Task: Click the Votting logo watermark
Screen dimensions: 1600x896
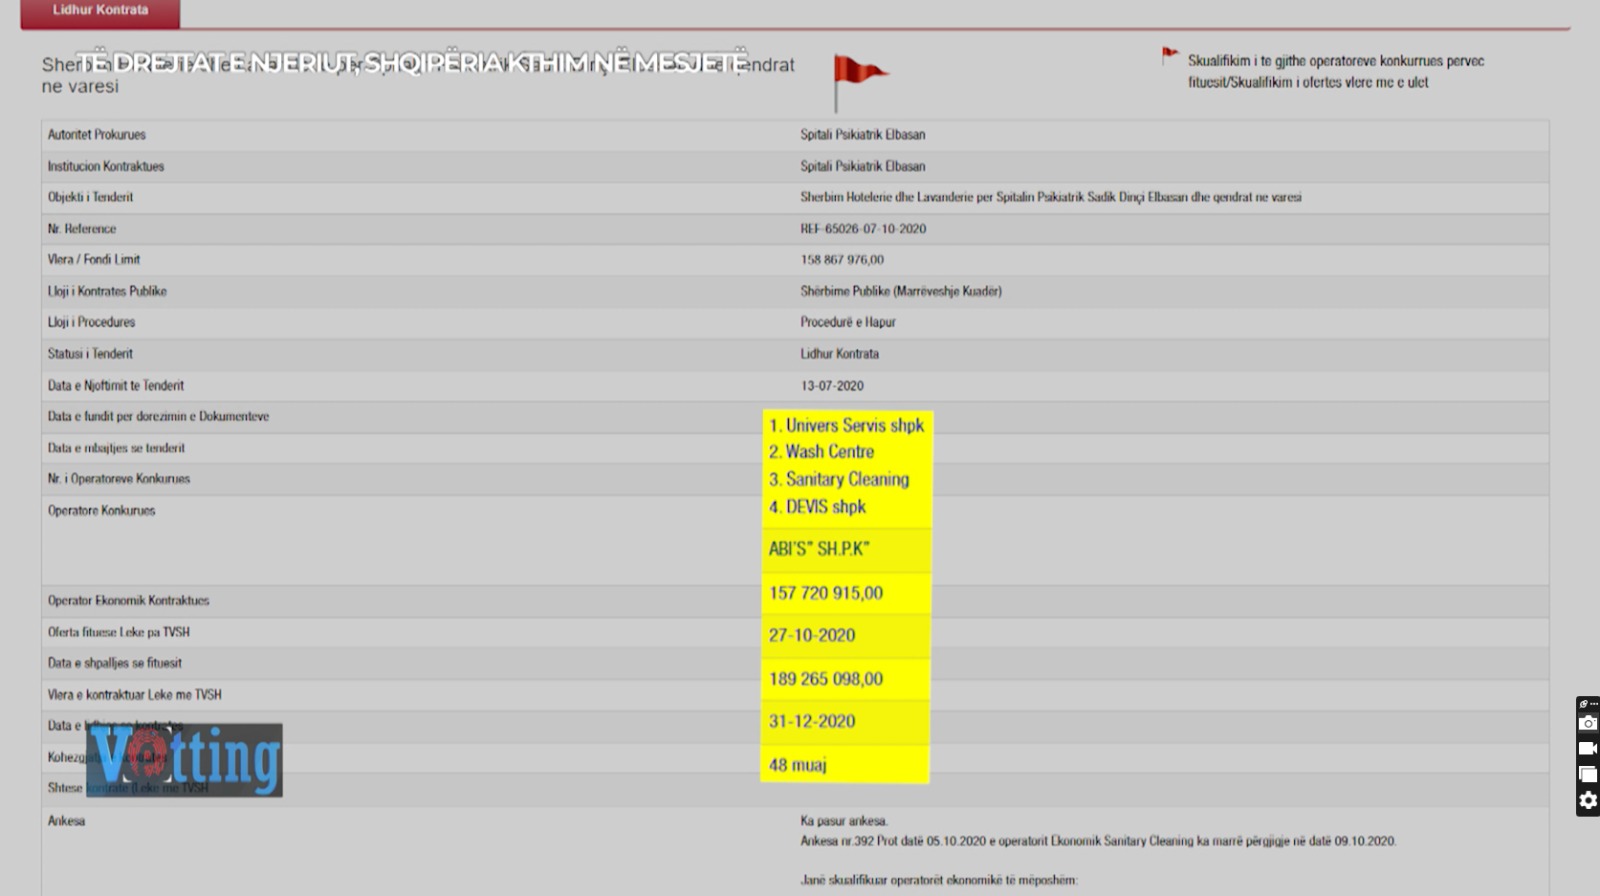Action: coord(185,760)
